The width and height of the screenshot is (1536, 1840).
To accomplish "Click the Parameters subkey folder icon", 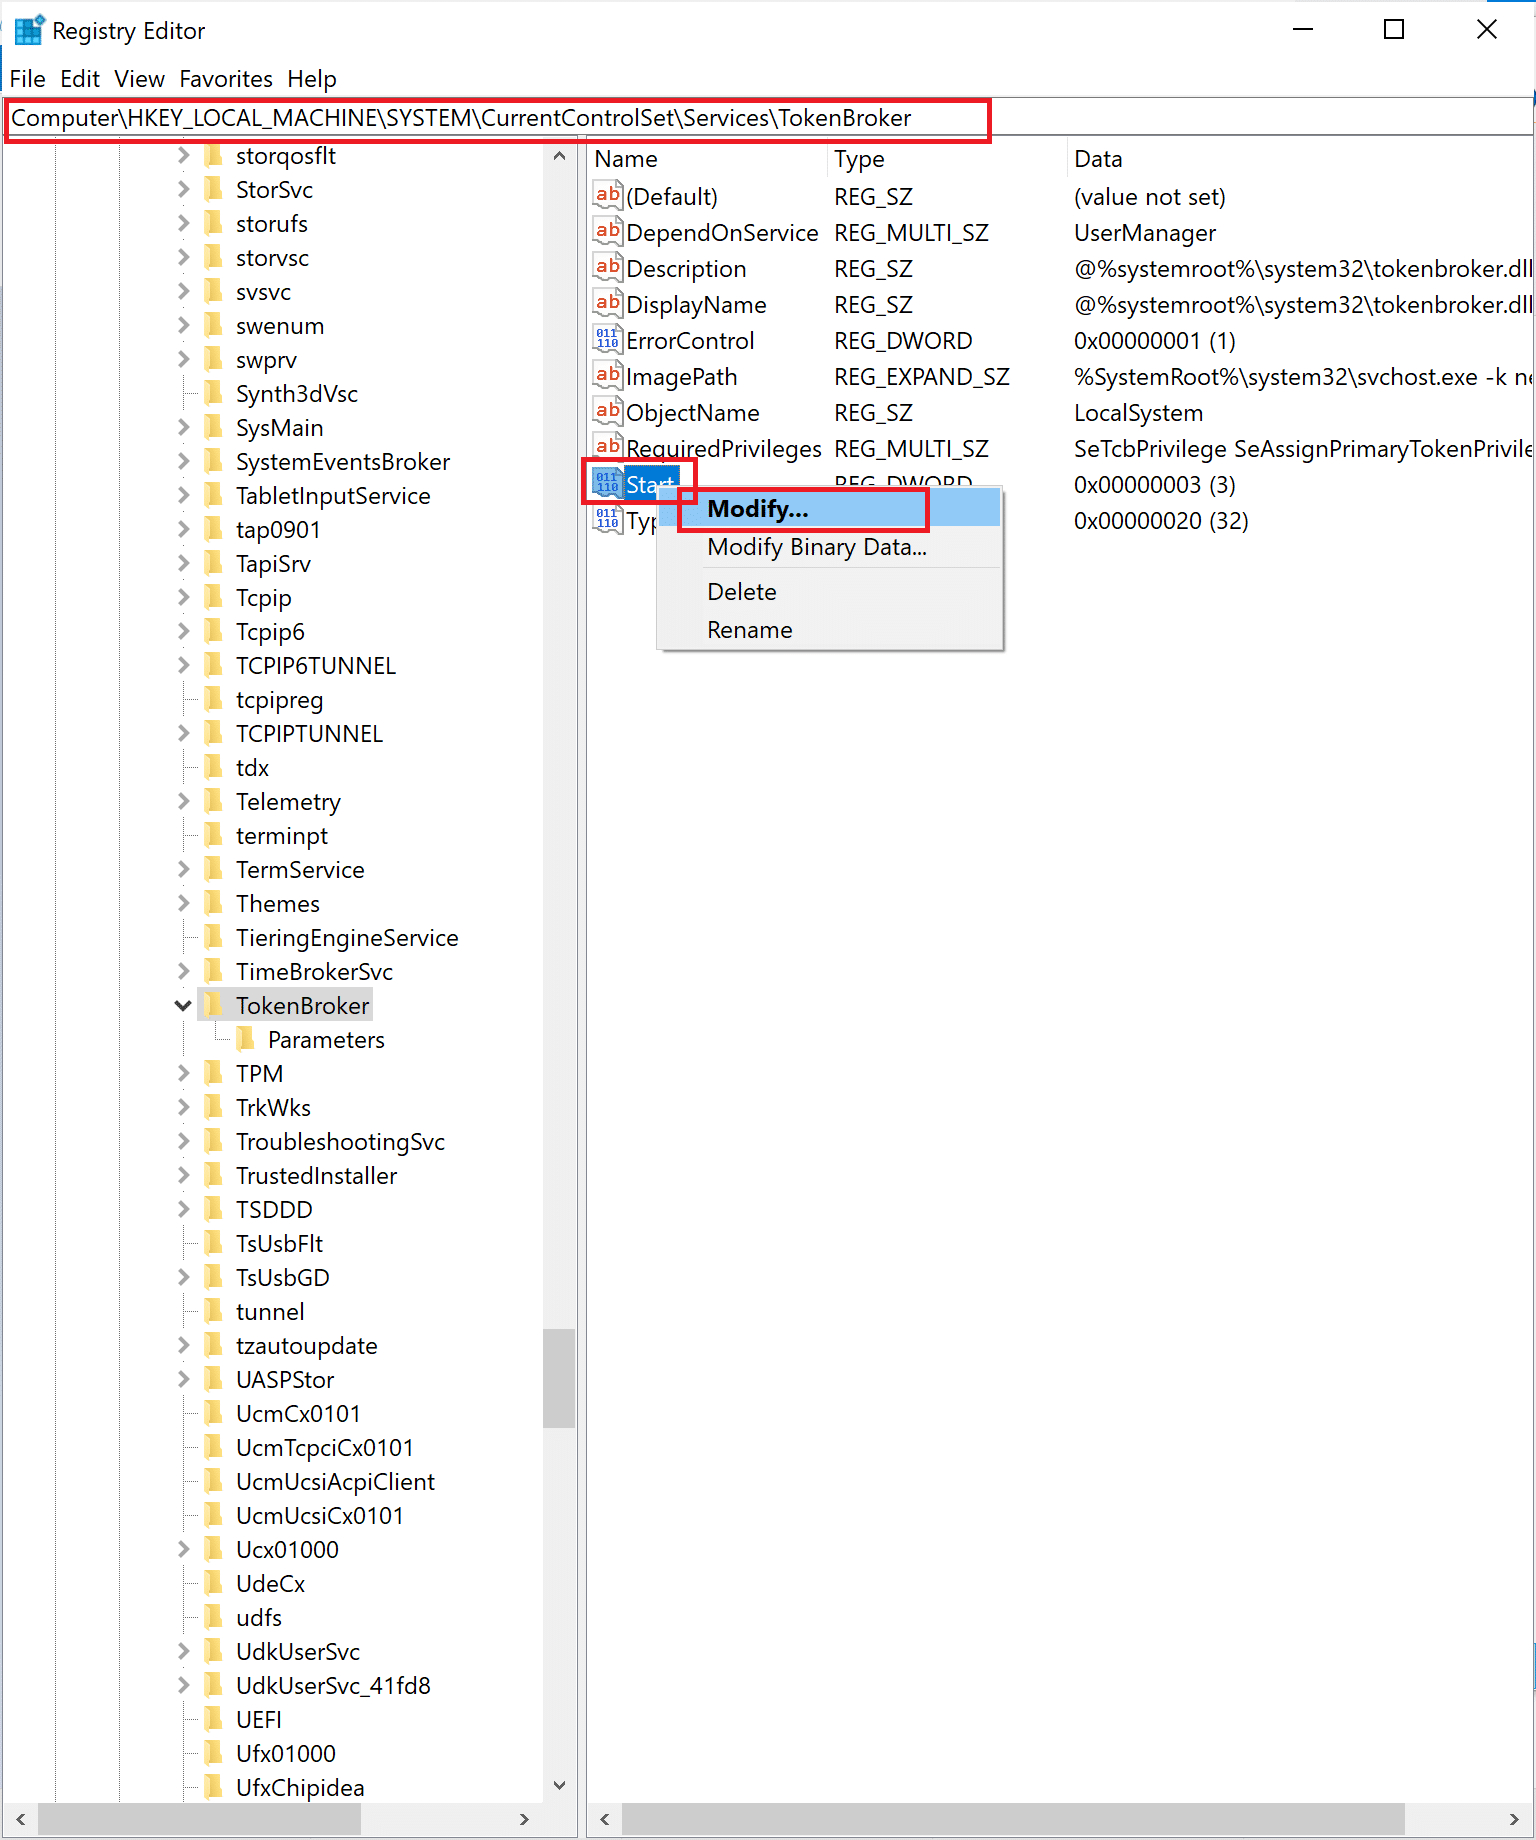I will click(246, 1039).
